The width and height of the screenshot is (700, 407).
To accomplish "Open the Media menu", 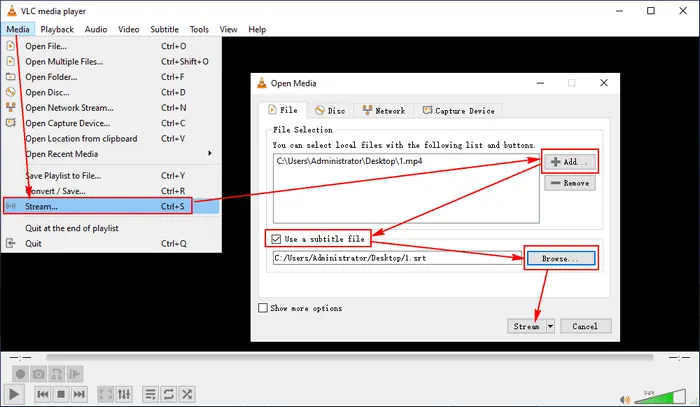I will 18,29.
